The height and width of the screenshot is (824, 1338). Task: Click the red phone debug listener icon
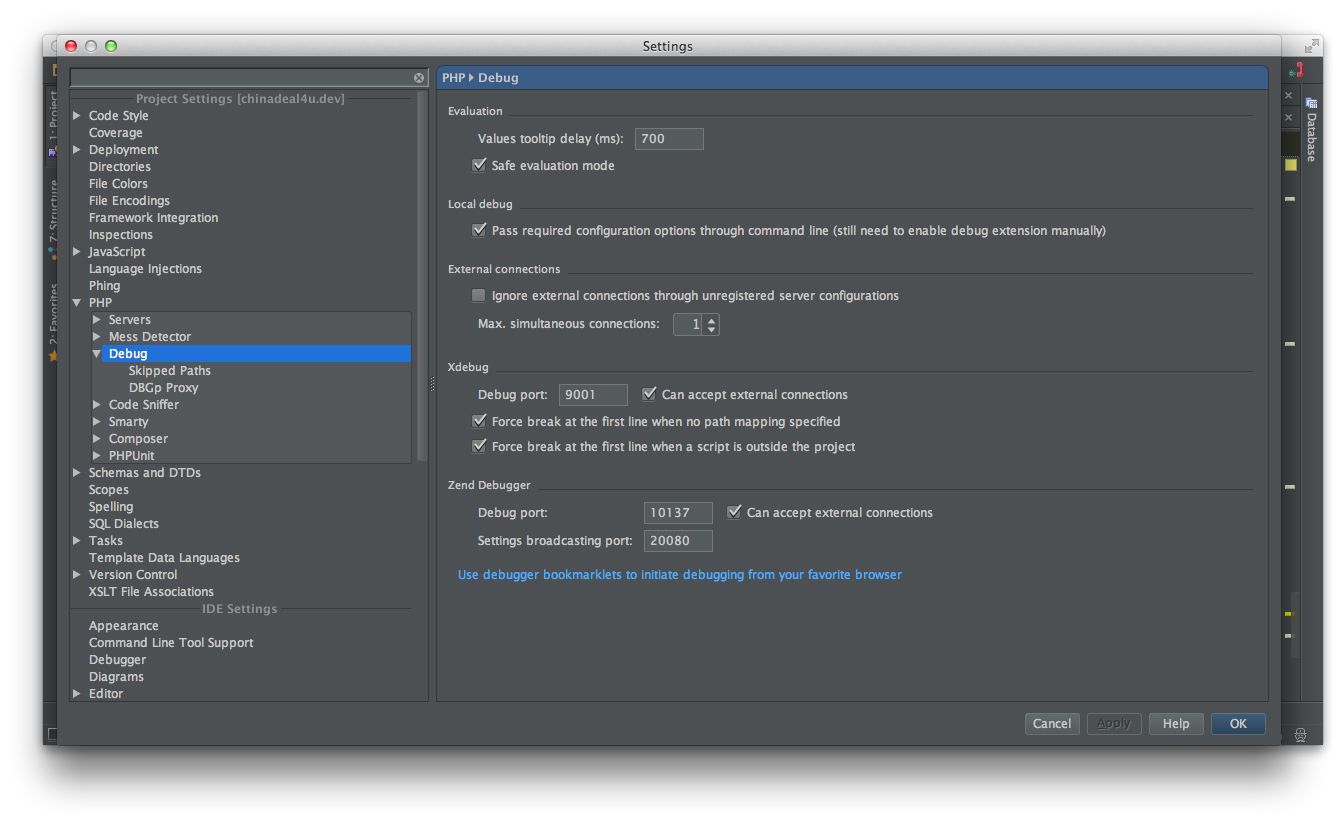point(1296,70)
